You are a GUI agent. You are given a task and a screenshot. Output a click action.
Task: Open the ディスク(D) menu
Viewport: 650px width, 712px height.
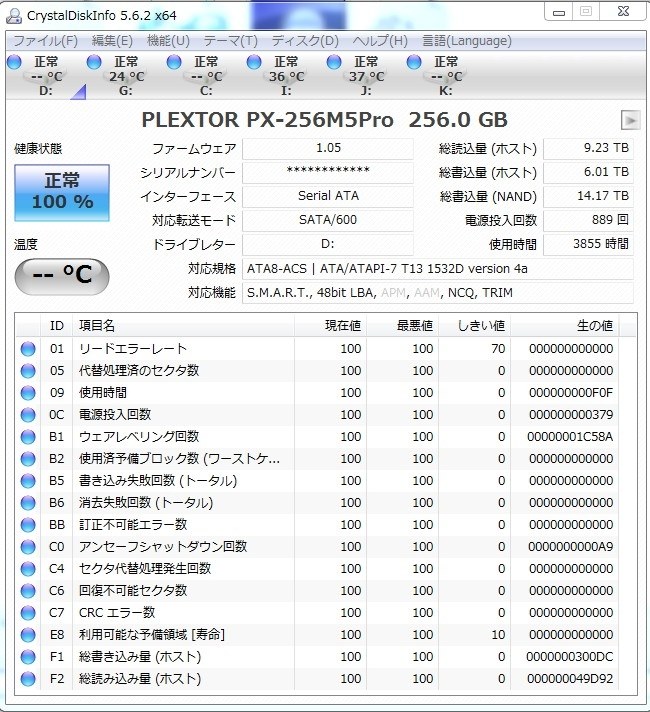305,41
